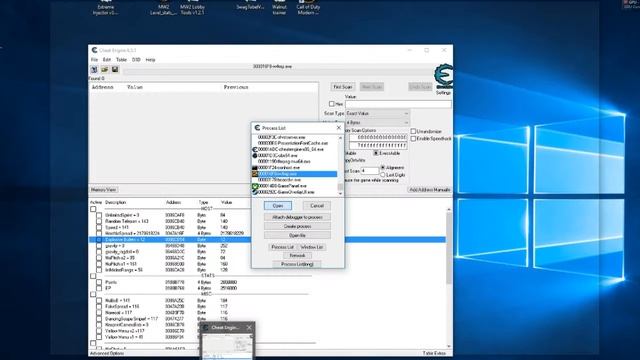Activate the Points entry checkbox

[99, 282]
